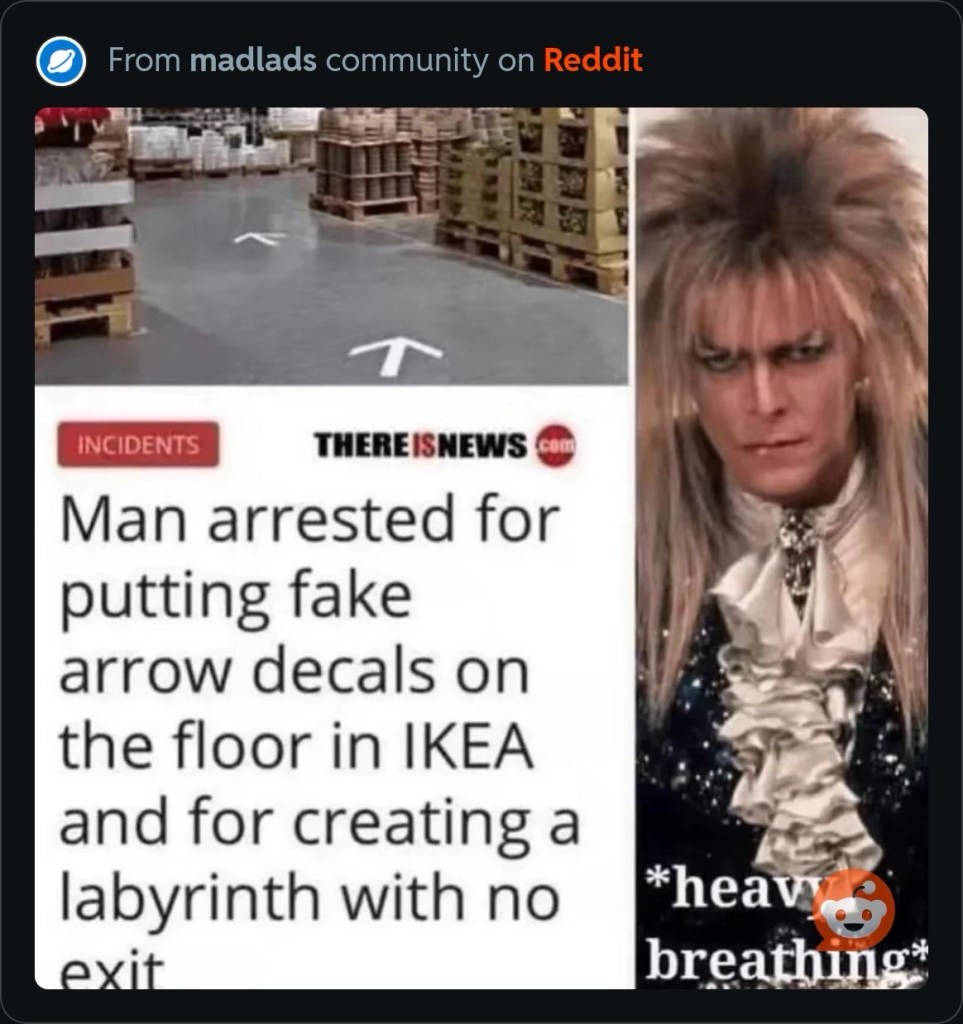Click the small distant white floor arrow
The image size is (963, 1024).
(260, 238)
